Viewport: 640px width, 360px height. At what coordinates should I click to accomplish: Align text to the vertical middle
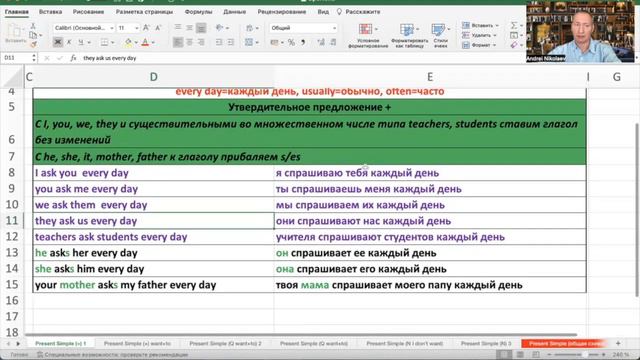189,27
